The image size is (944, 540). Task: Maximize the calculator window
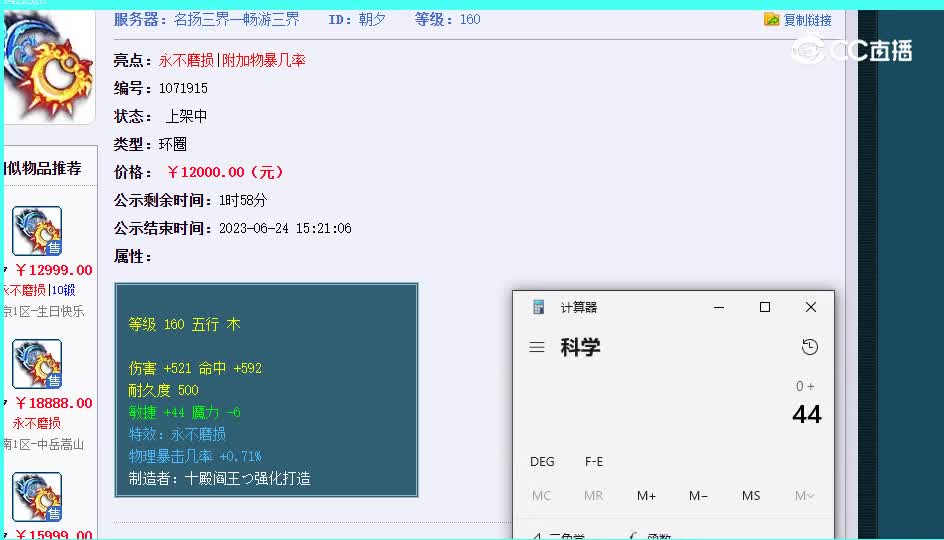(765, 307)
